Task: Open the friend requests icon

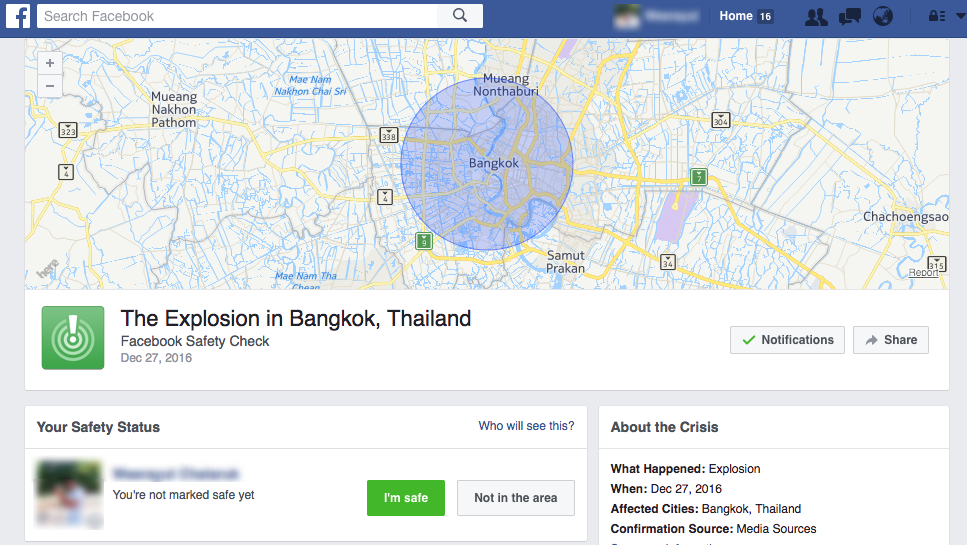Action: click(816, 16)
